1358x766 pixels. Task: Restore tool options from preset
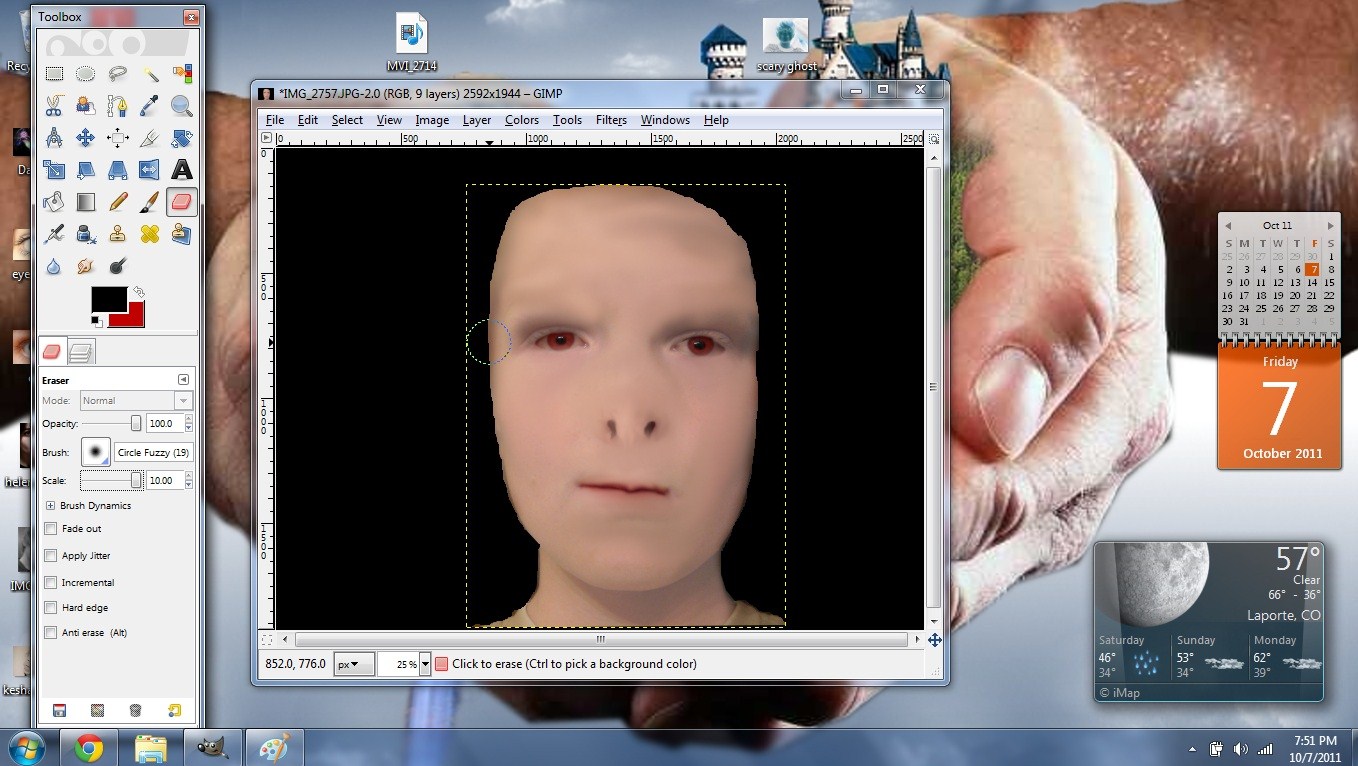[x=97, y=711]
